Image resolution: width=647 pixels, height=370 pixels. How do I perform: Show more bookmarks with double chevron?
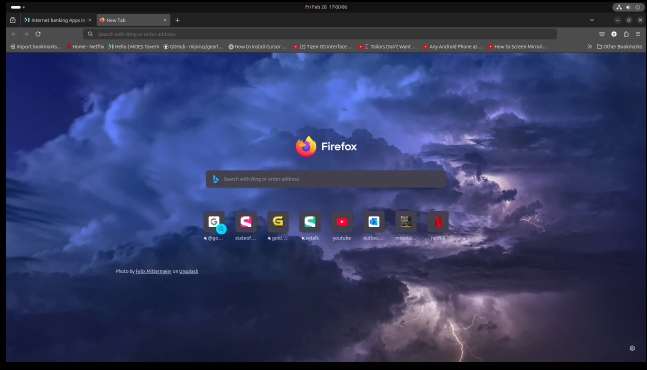[x=590, y=47]
